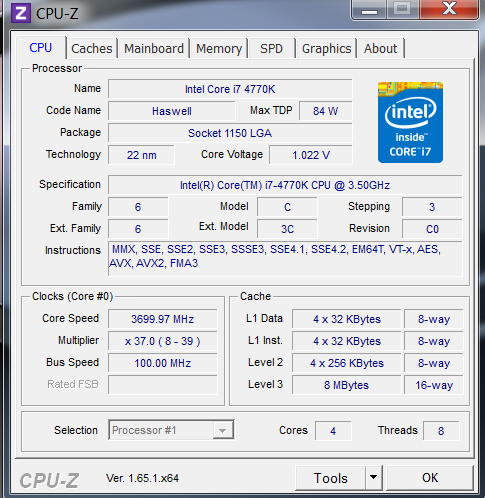Go to the Graphics tab
The image size is (485, 498).
point(327,49)
